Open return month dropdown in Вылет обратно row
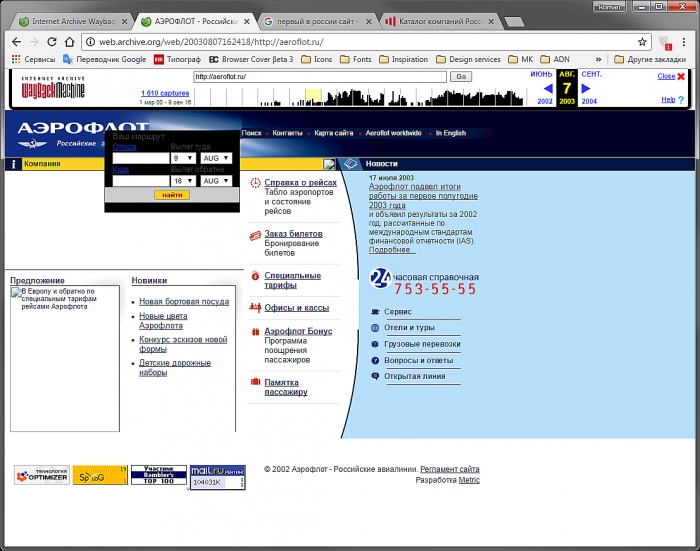 [216, 181]
